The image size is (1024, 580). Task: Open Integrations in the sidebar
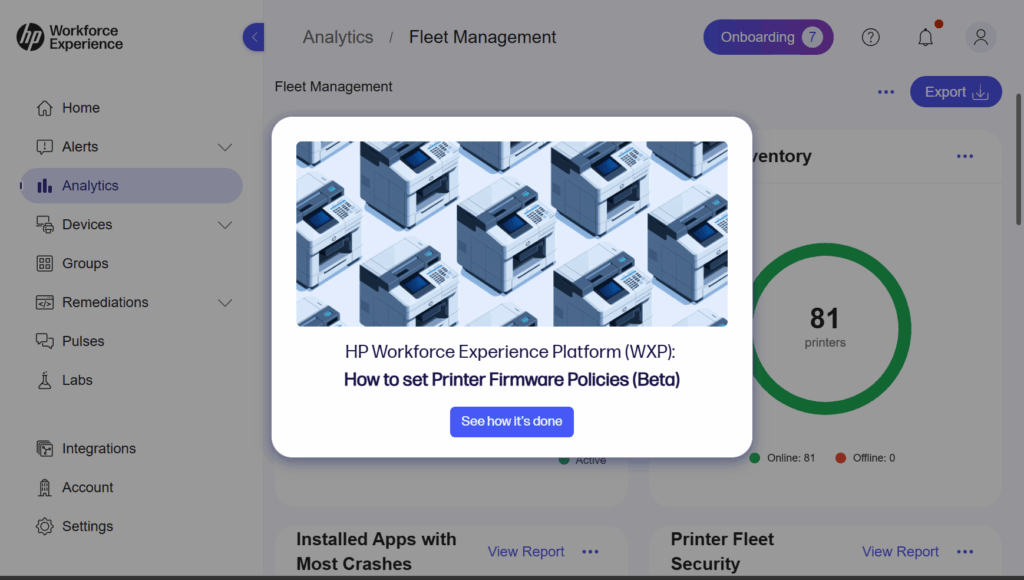point(98,449)
